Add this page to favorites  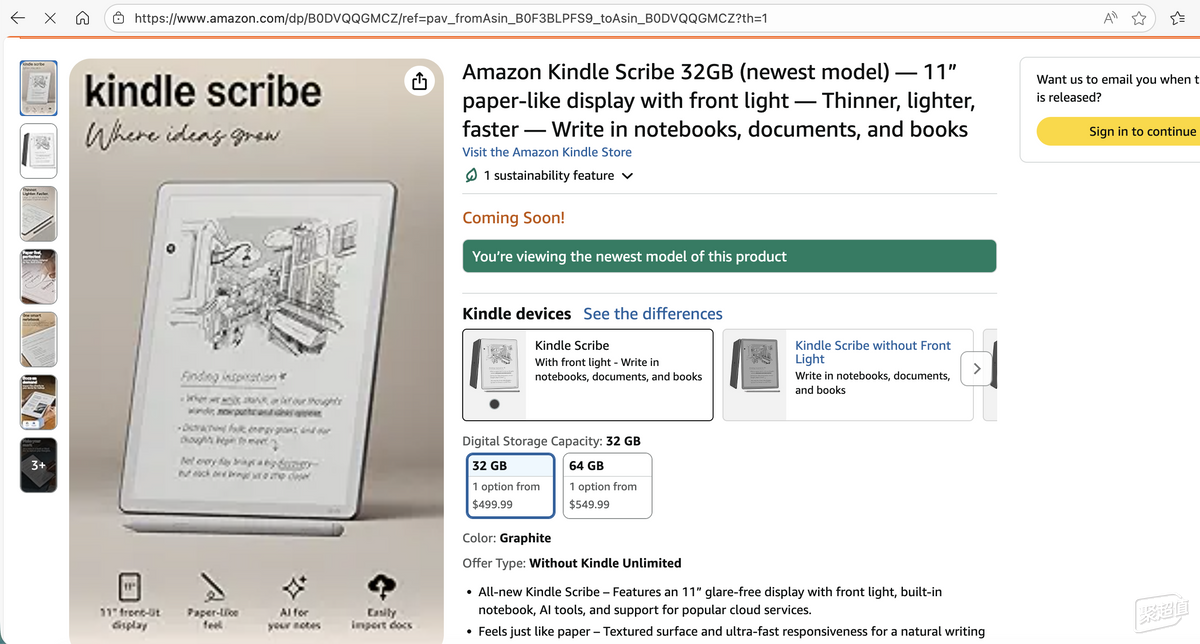tap(1139, 18)
